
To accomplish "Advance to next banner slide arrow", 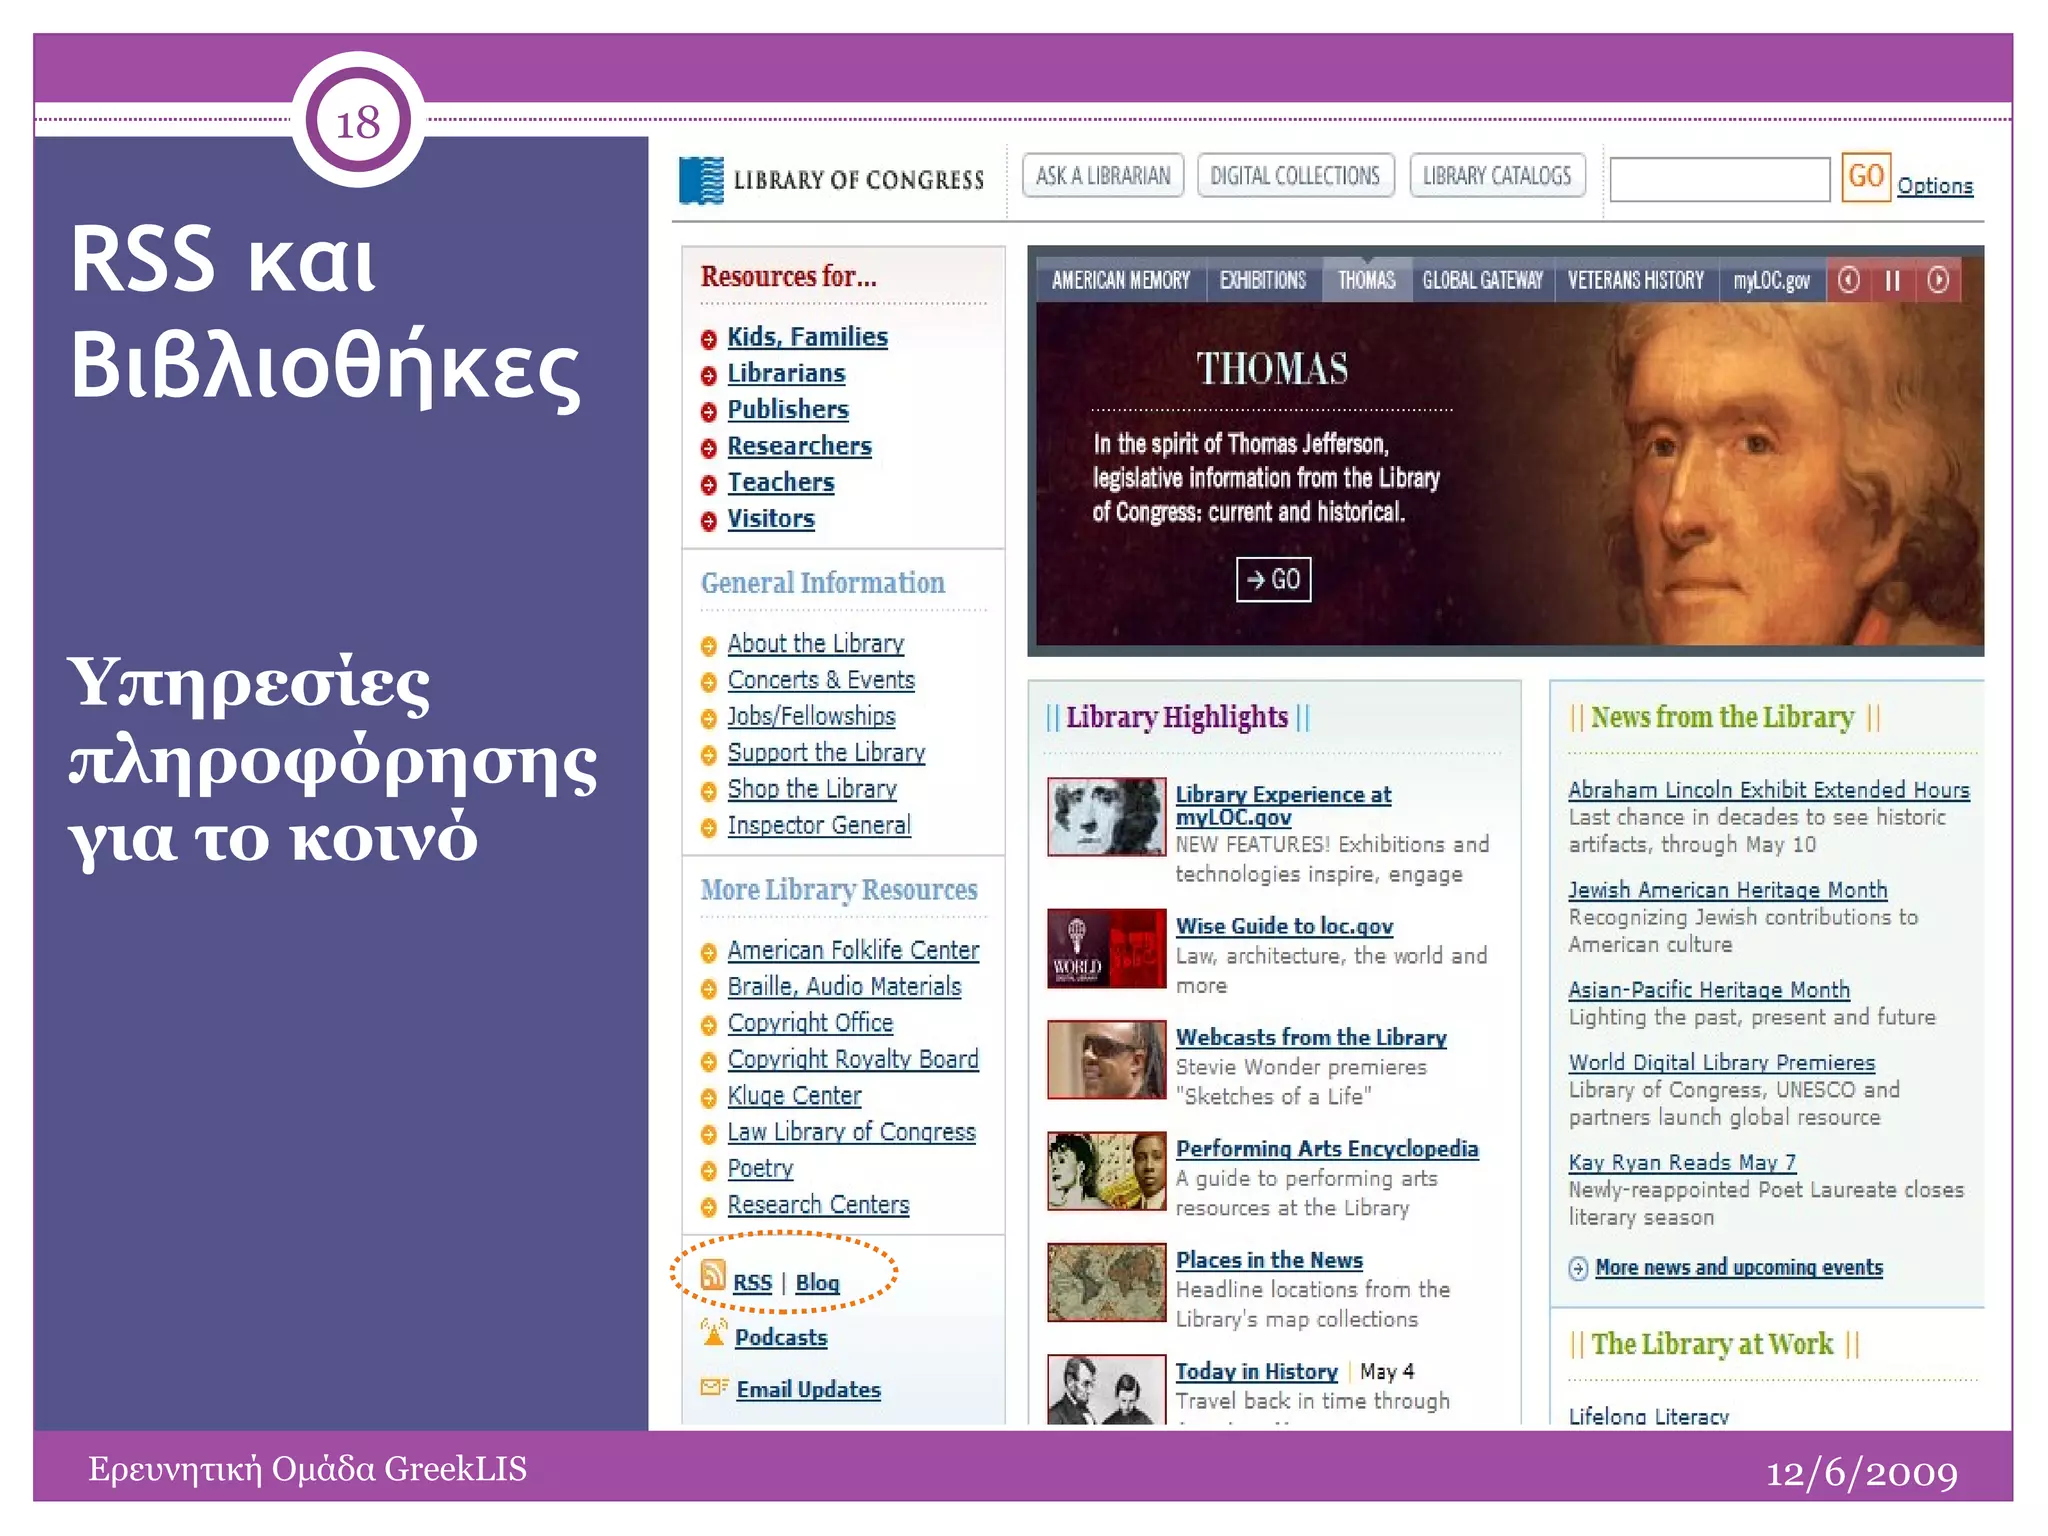I will pyautogui.click(x=1938, y=280).
